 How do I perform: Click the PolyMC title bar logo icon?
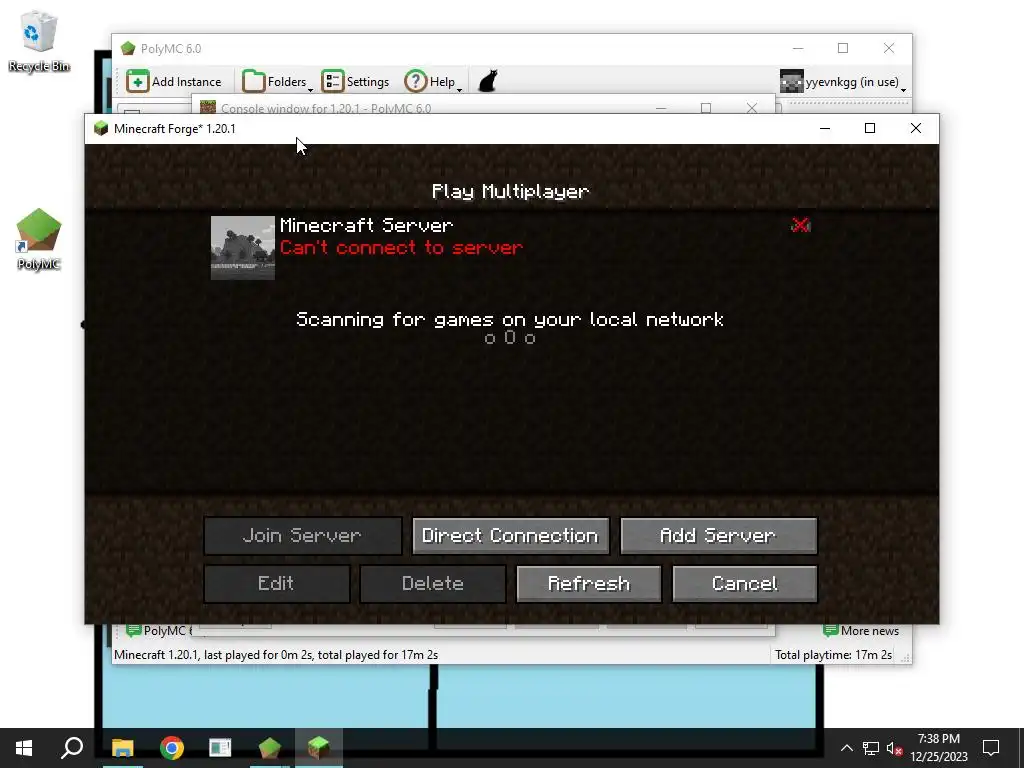[128, 48]
